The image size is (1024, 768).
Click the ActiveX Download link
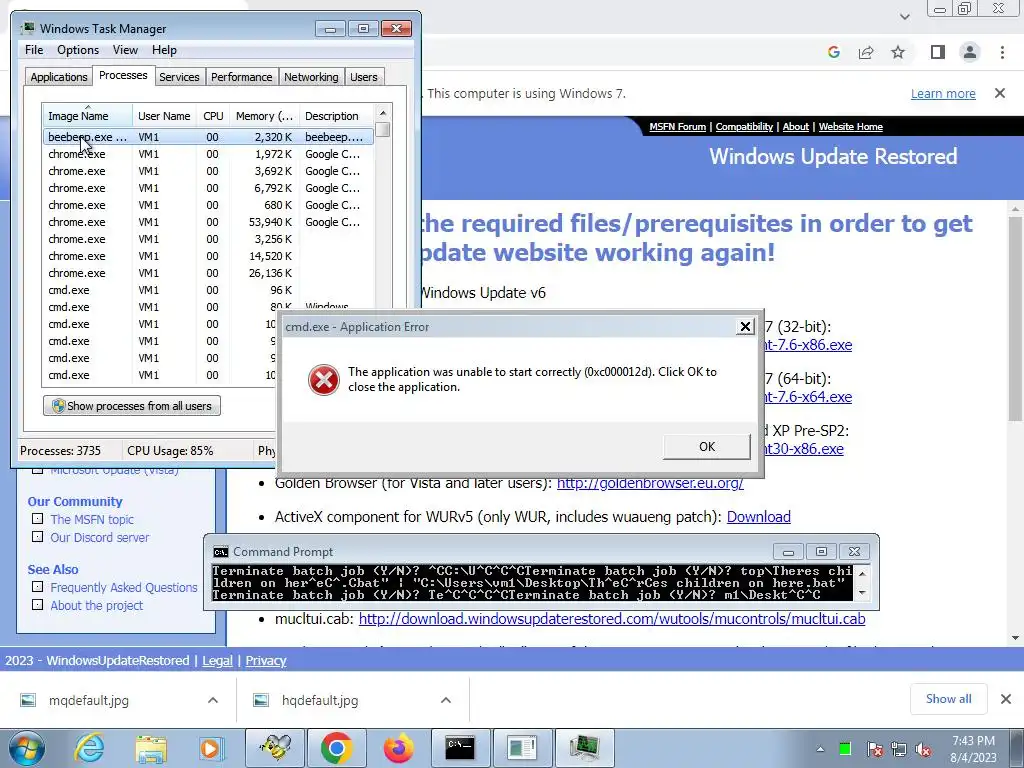click(x=758, y=517)
